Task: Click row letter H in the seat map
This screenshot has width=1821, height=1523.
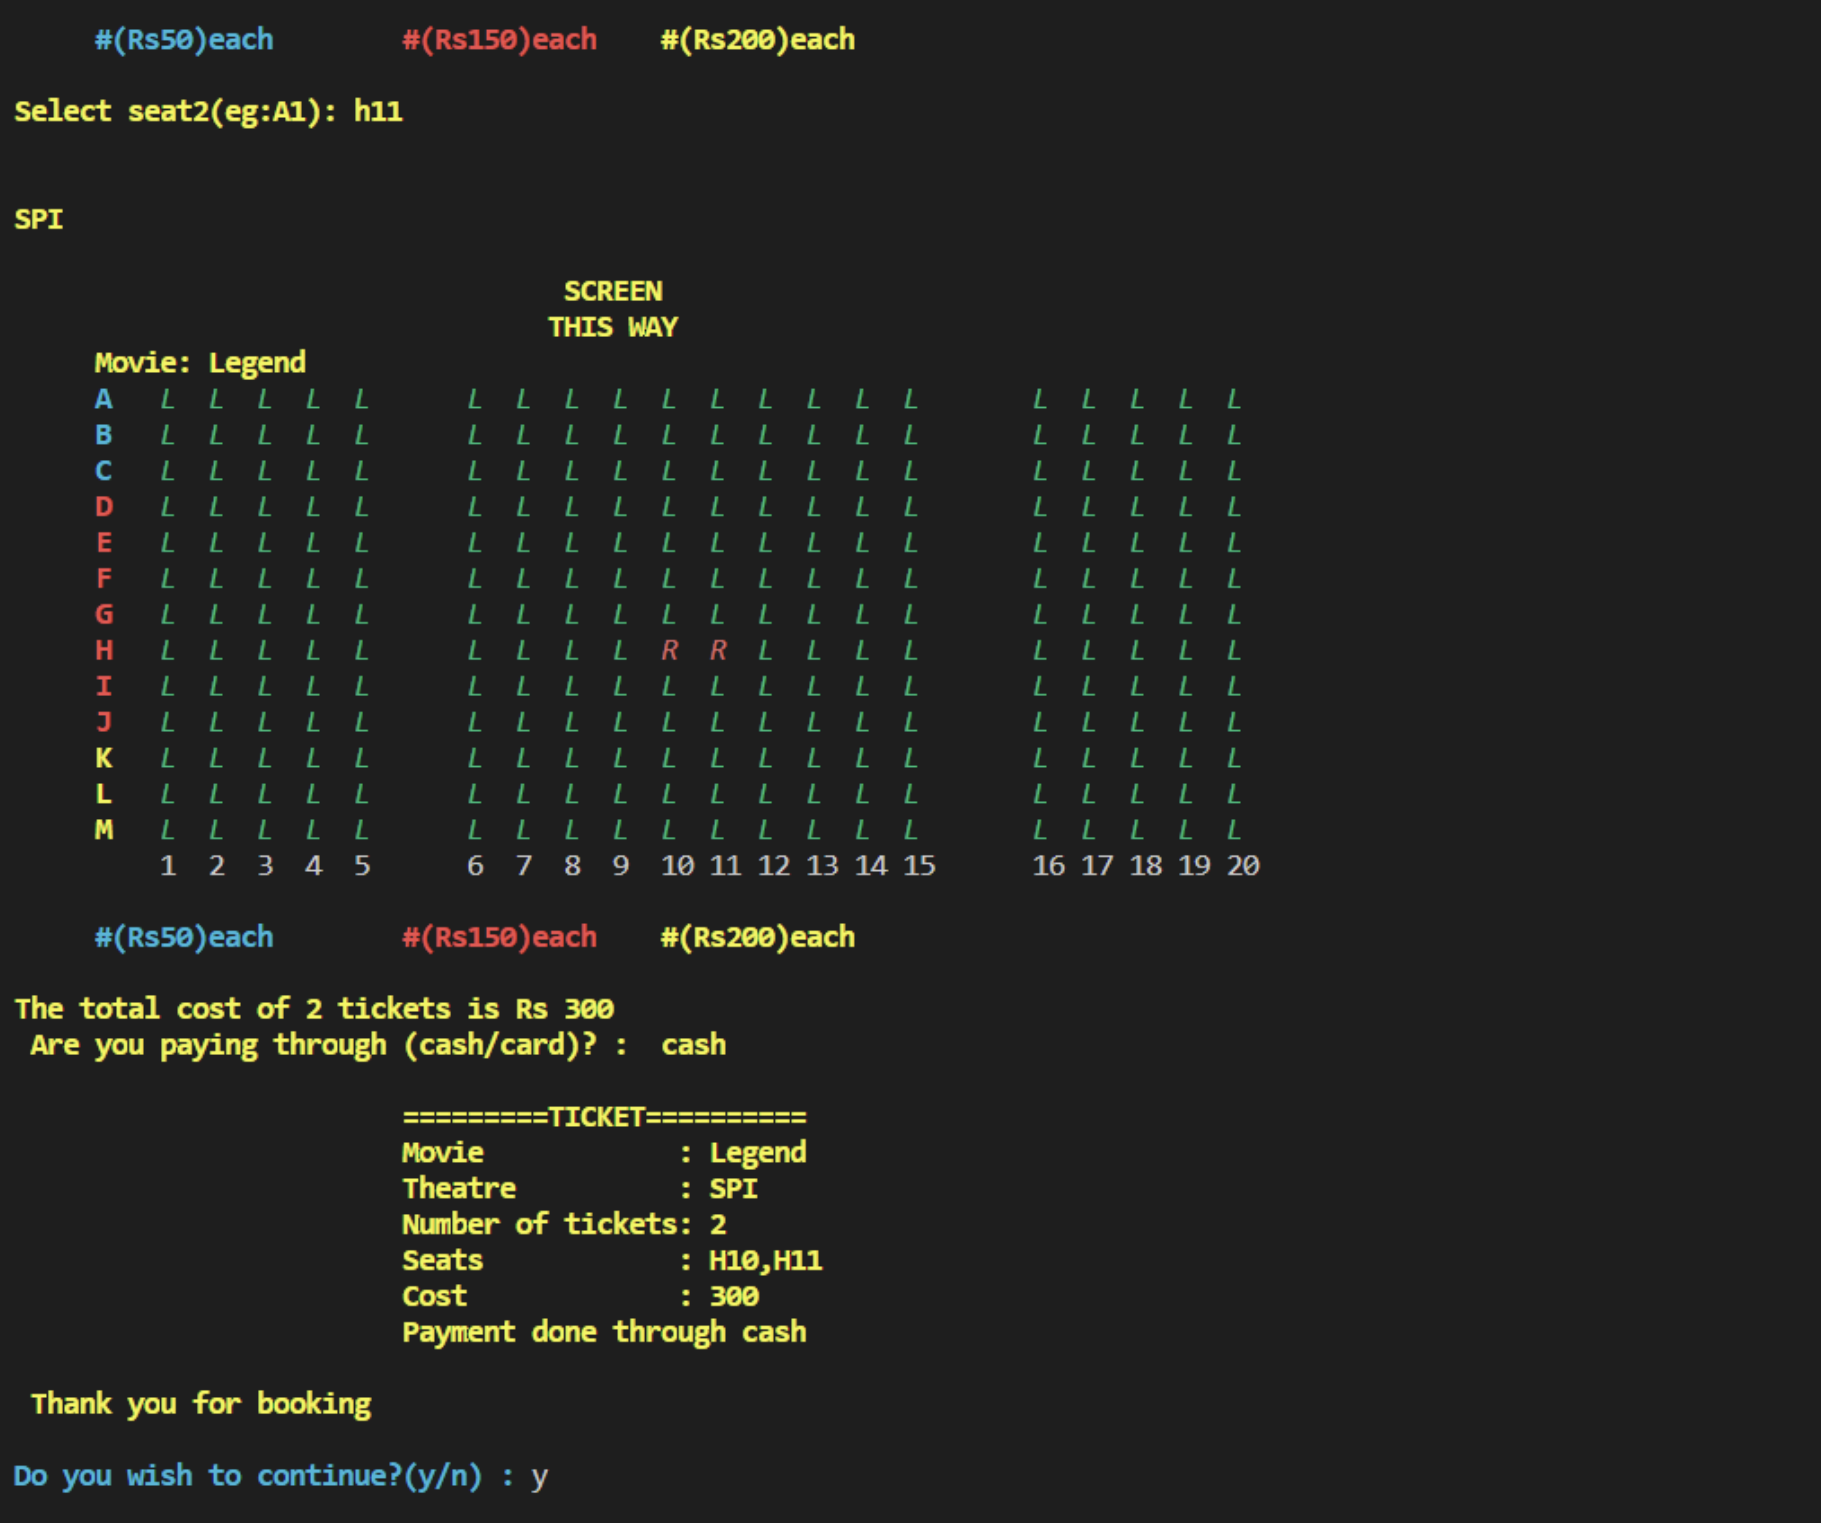Action: point(104,651)
